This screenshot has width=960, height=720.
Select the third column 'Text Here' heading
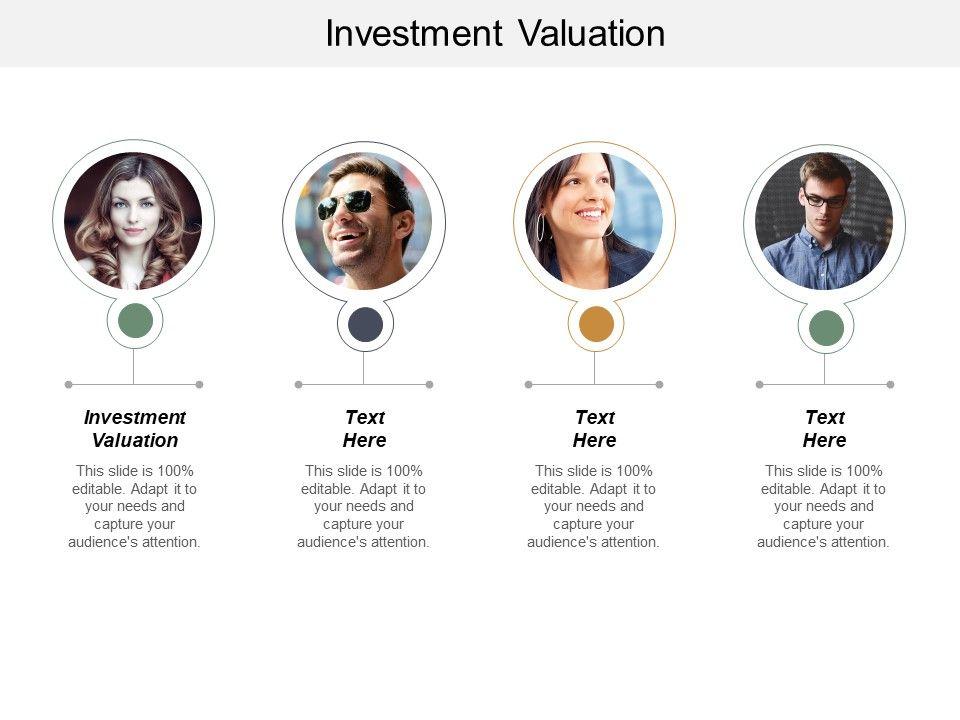[x=595, y=428]
